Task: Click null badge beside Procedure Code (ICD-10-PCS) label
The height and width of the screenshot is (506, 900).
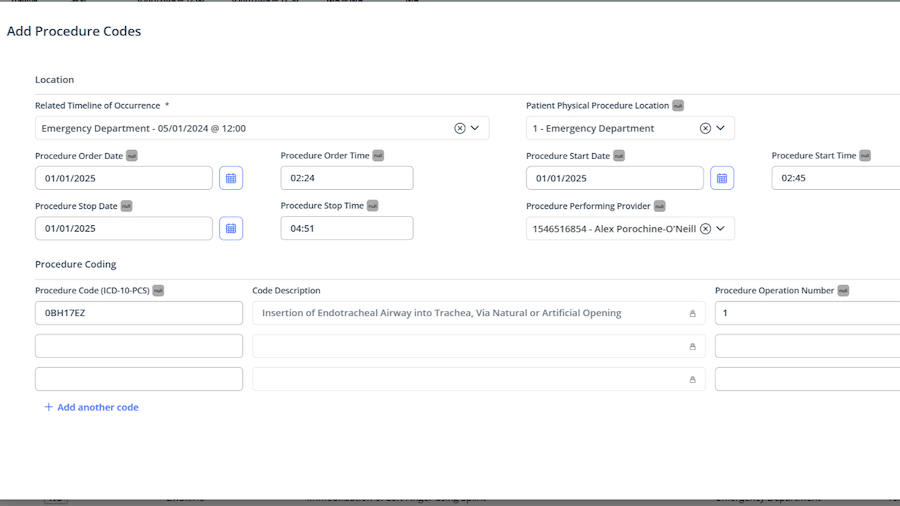Action: tap(158, 291)
